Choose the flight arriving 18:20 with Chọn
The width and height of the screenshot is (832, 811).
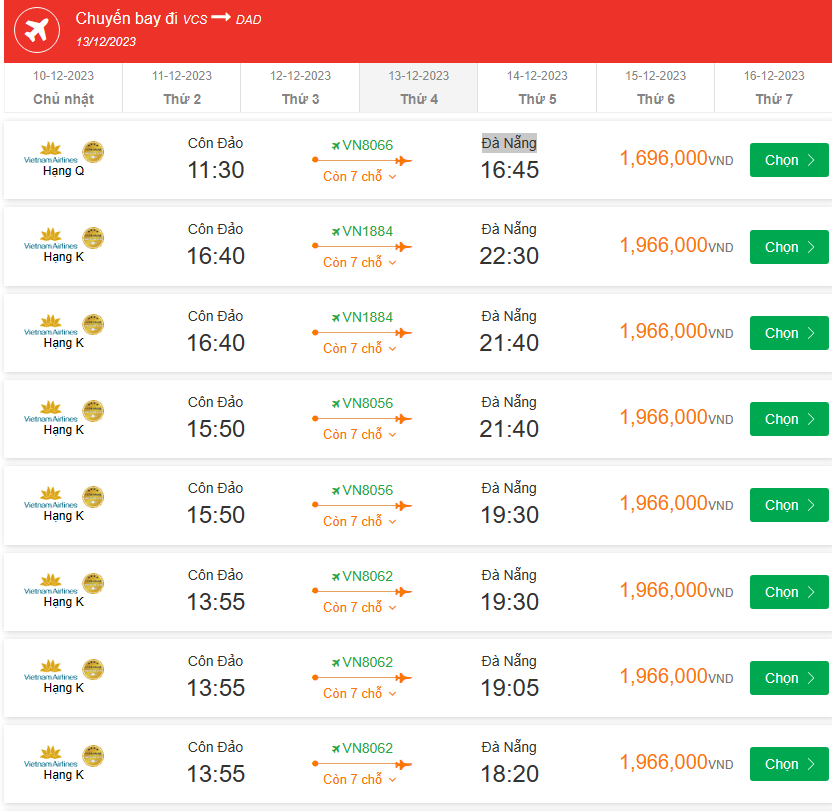coord(788,764)
